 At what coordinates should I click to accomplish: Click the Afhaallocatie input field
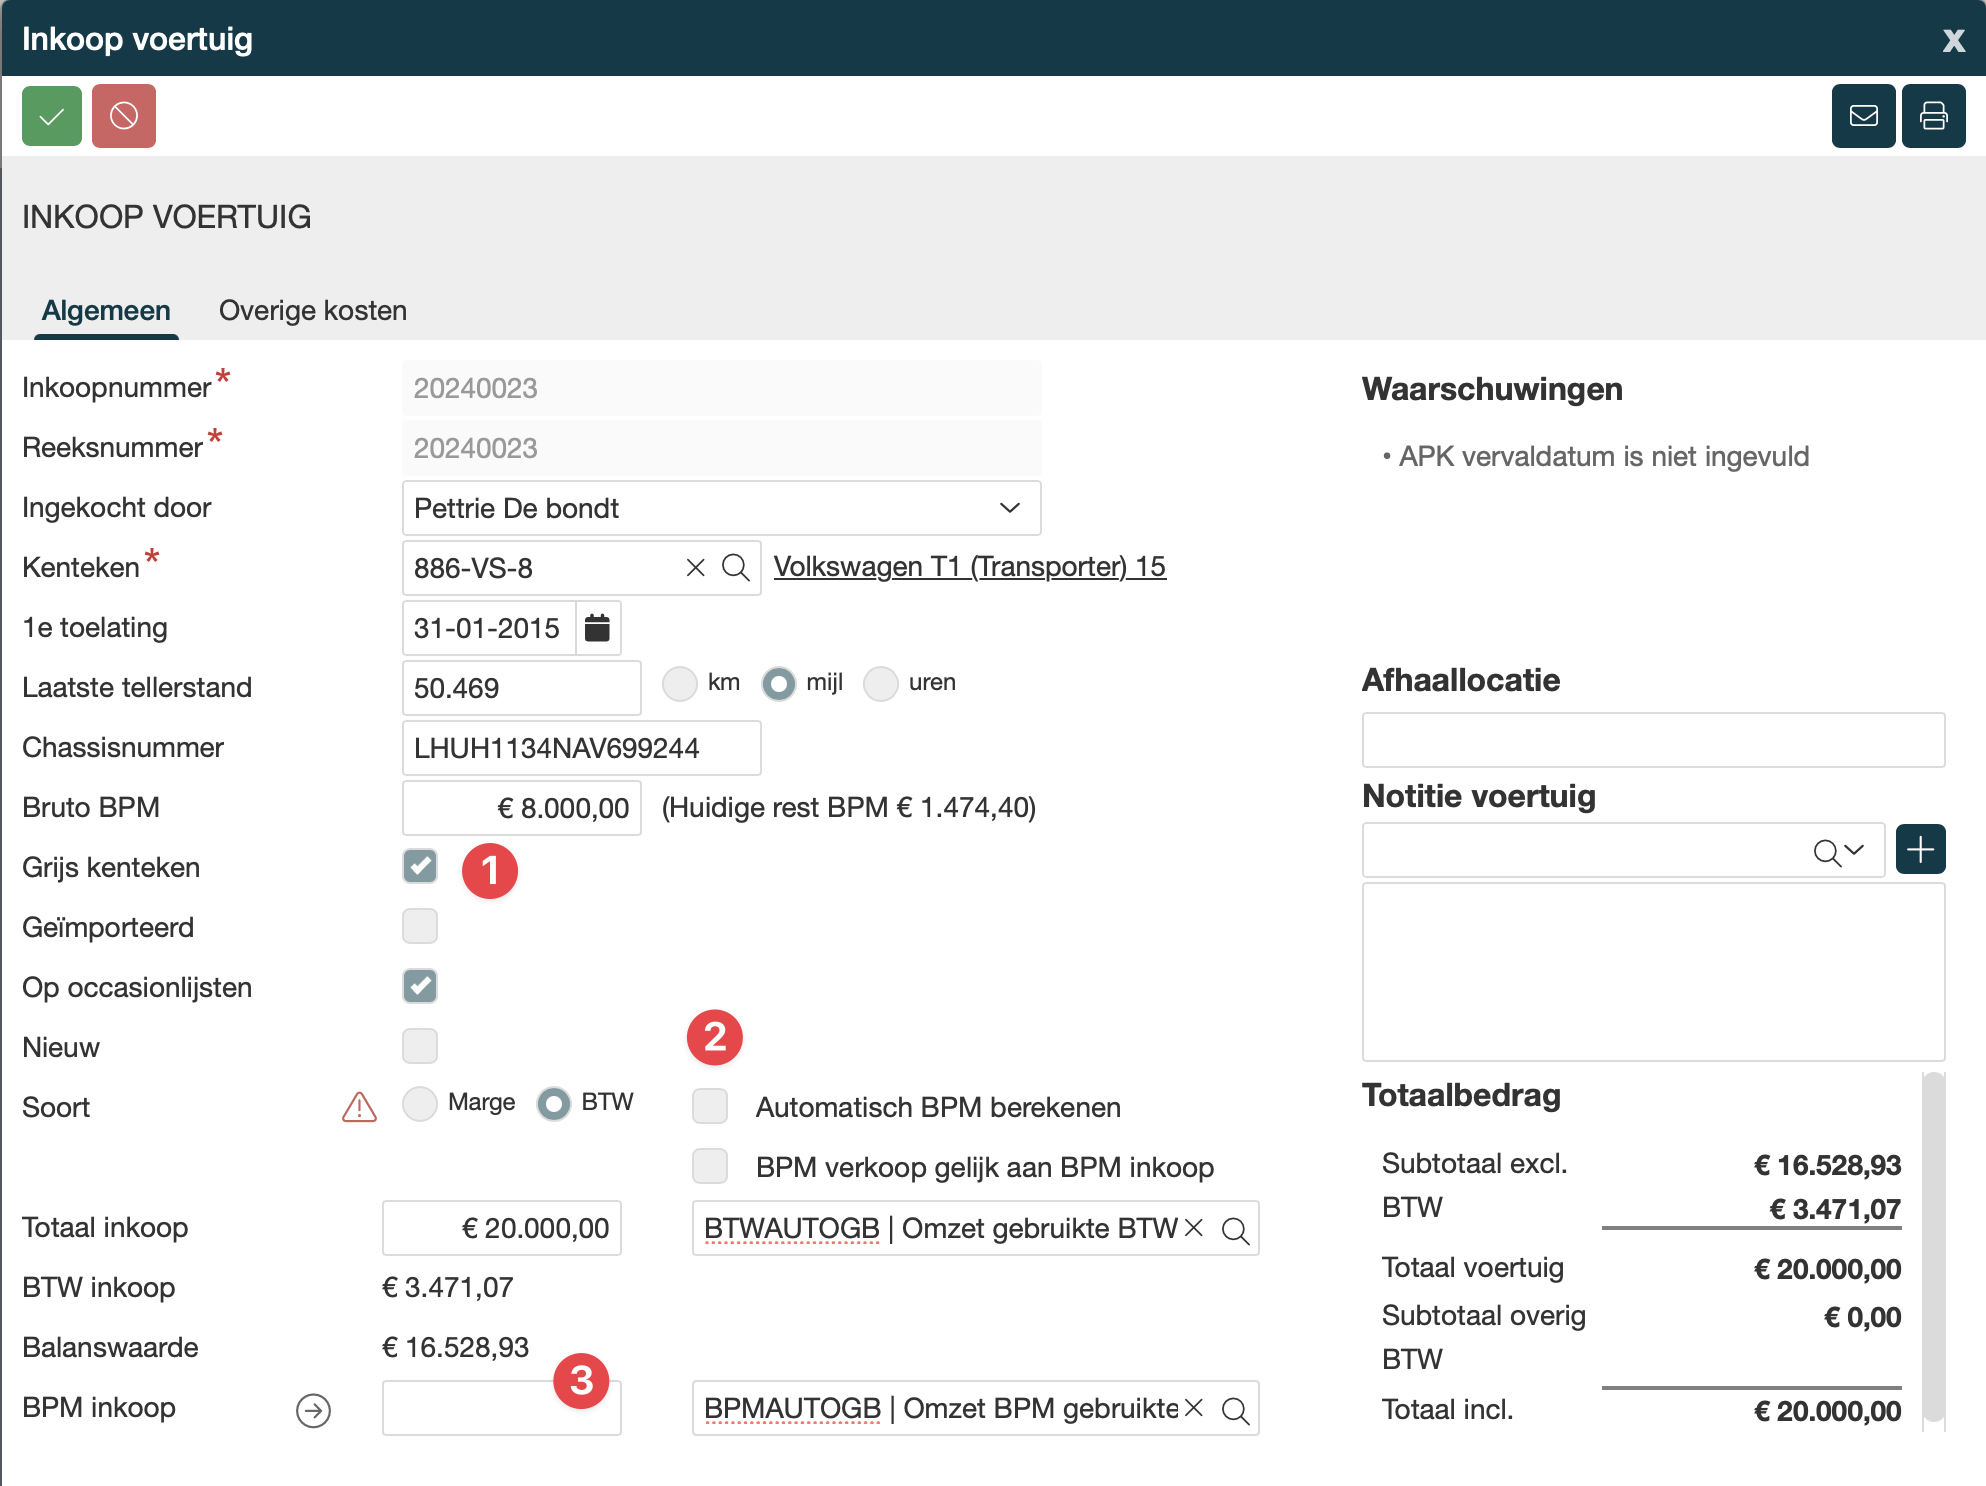(x=1652, y=740)
